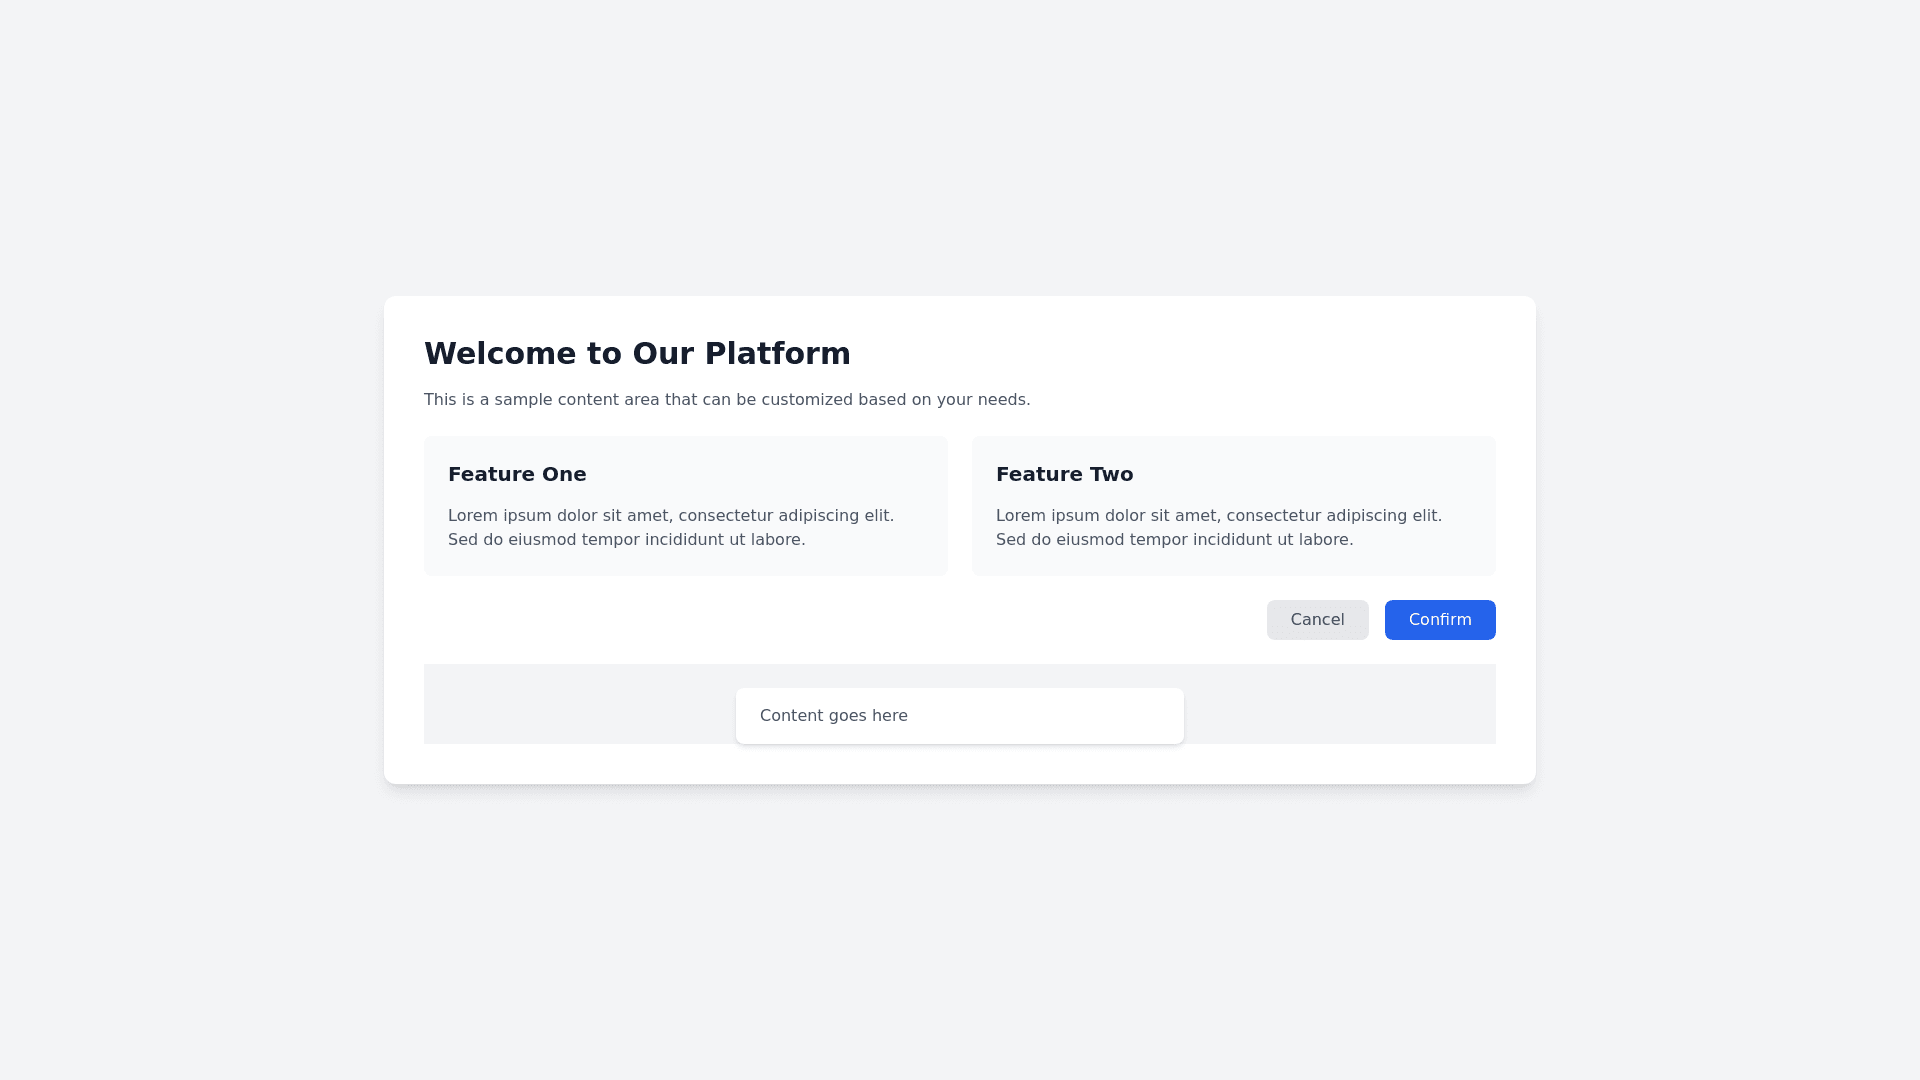Click gray band right of the content box
The width and height of the screenshot is (1920, 1080).
point(1340,704)
